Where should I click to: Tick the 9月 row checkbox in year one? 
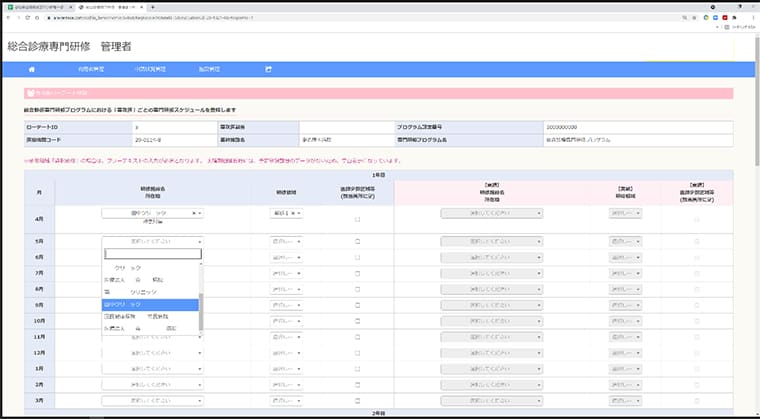coord(358,306)
